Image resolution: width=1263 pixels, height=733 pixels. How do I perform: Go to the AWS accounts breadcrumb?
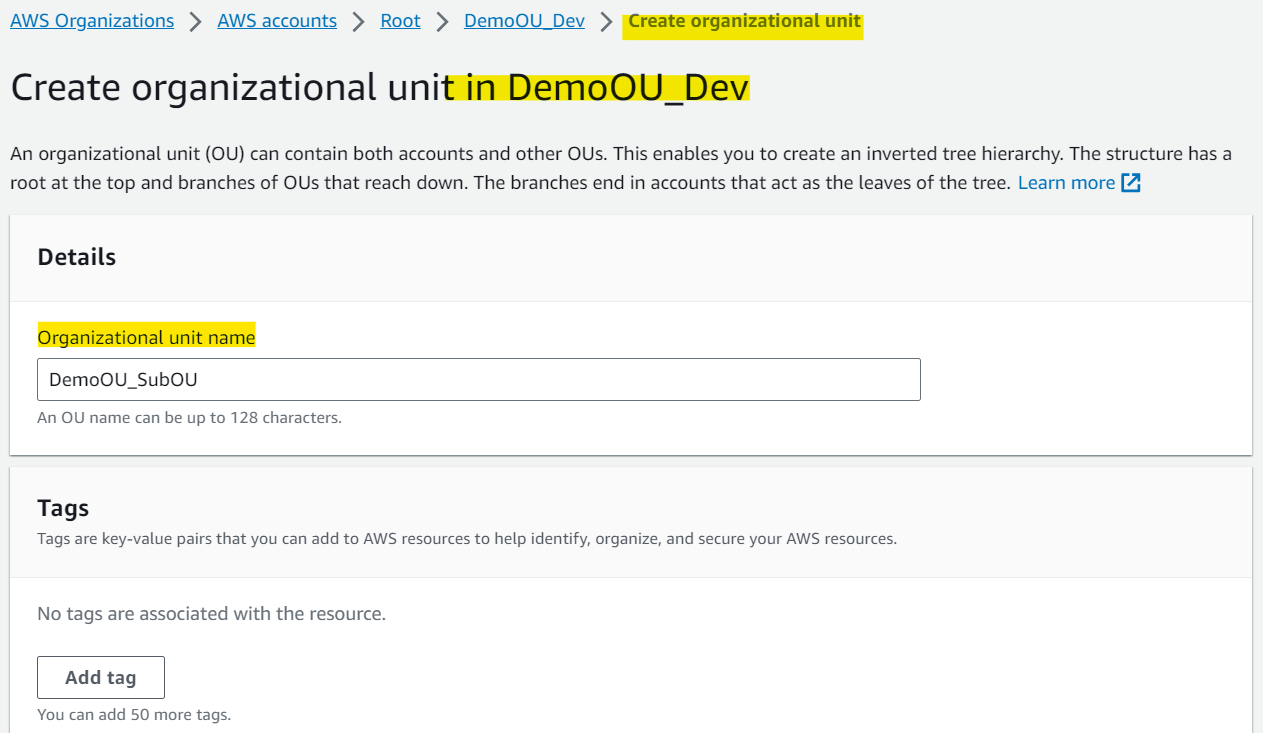277,21
